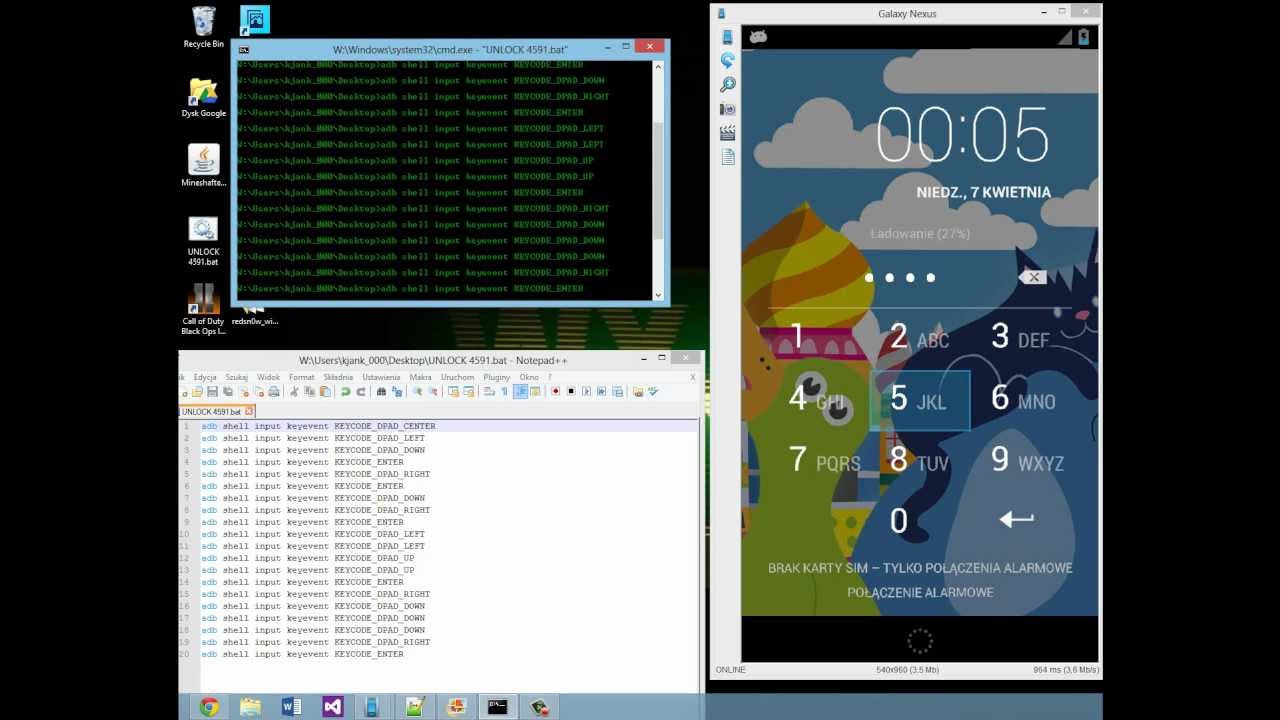Screen dimensions: 1280x720
Task: Click the red Record Macro button in Notepad++
Action: (556, 391)
